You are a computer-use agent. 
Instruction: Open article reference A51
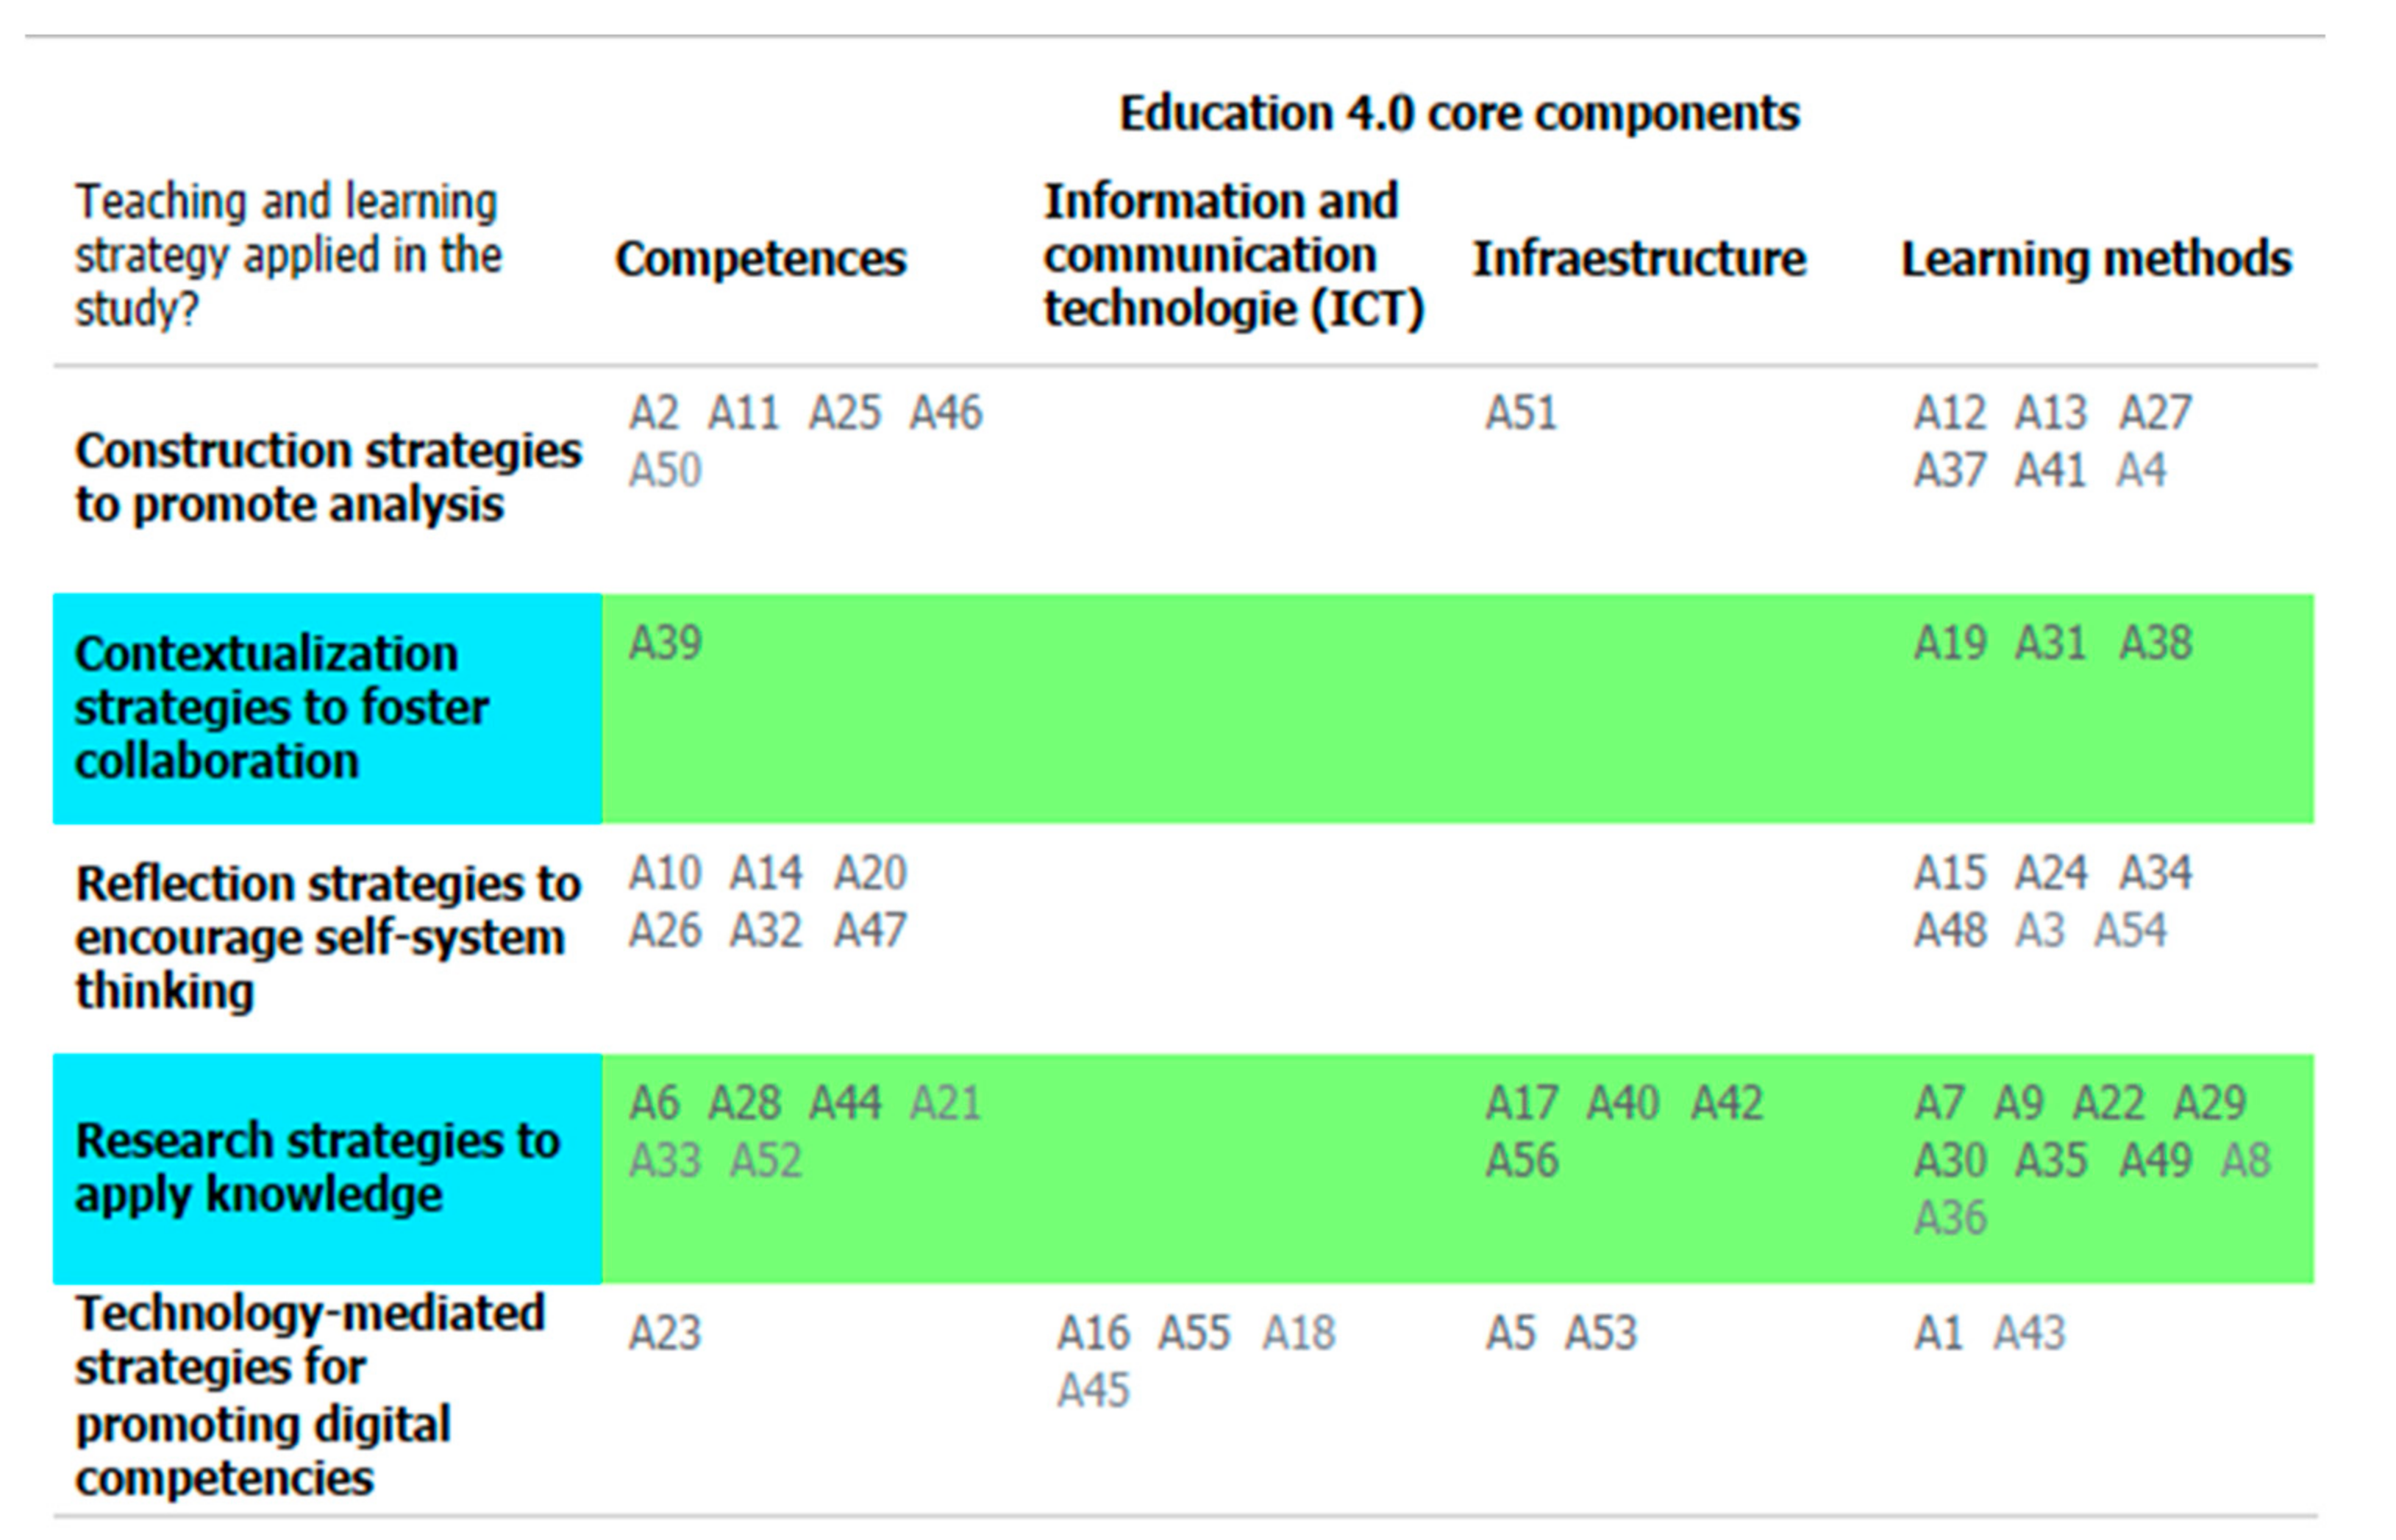click(1521, 413)
